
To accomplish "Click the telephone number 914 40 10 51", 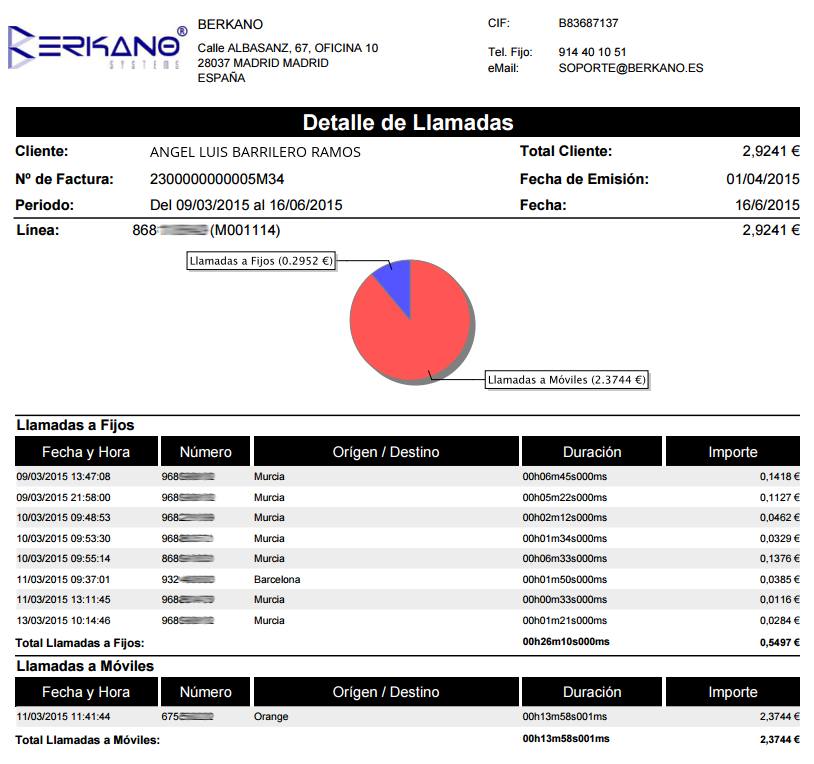I will tap(593, 52).
